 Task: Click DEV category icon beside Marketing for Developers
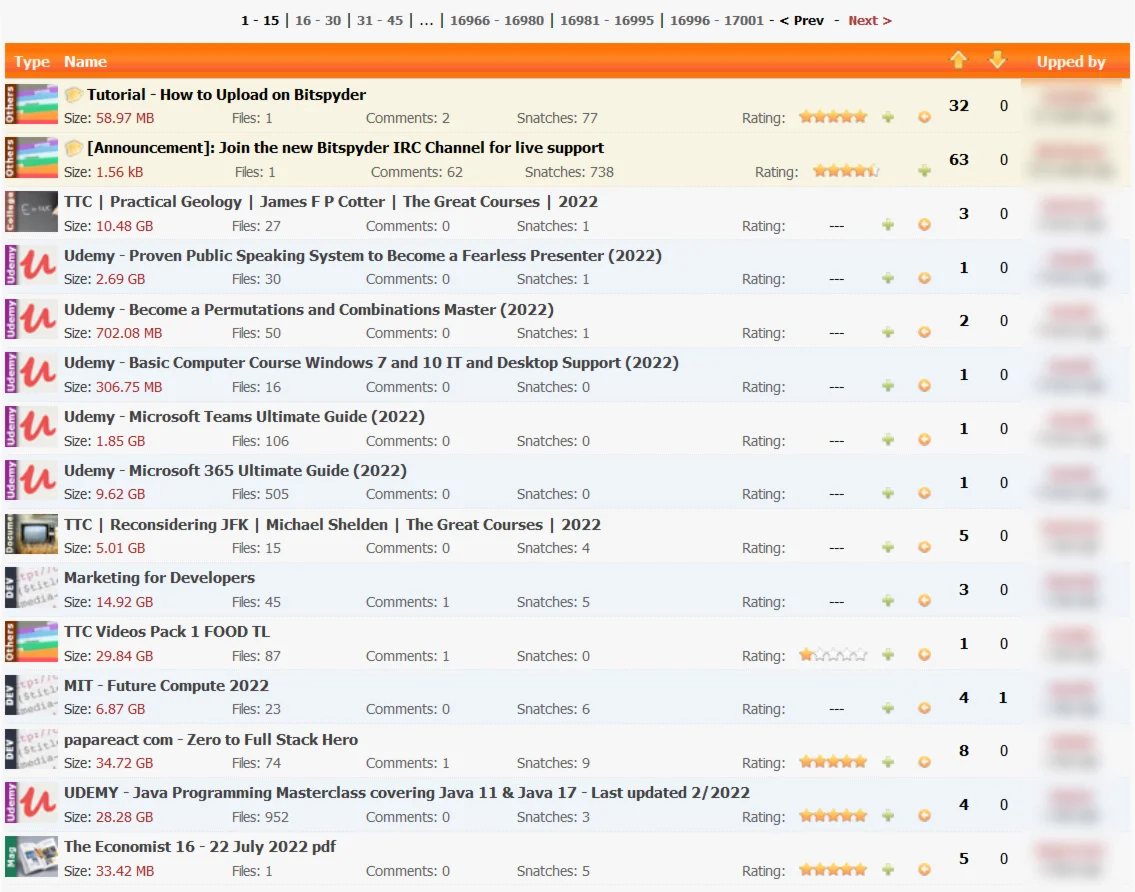coord(31,588)
